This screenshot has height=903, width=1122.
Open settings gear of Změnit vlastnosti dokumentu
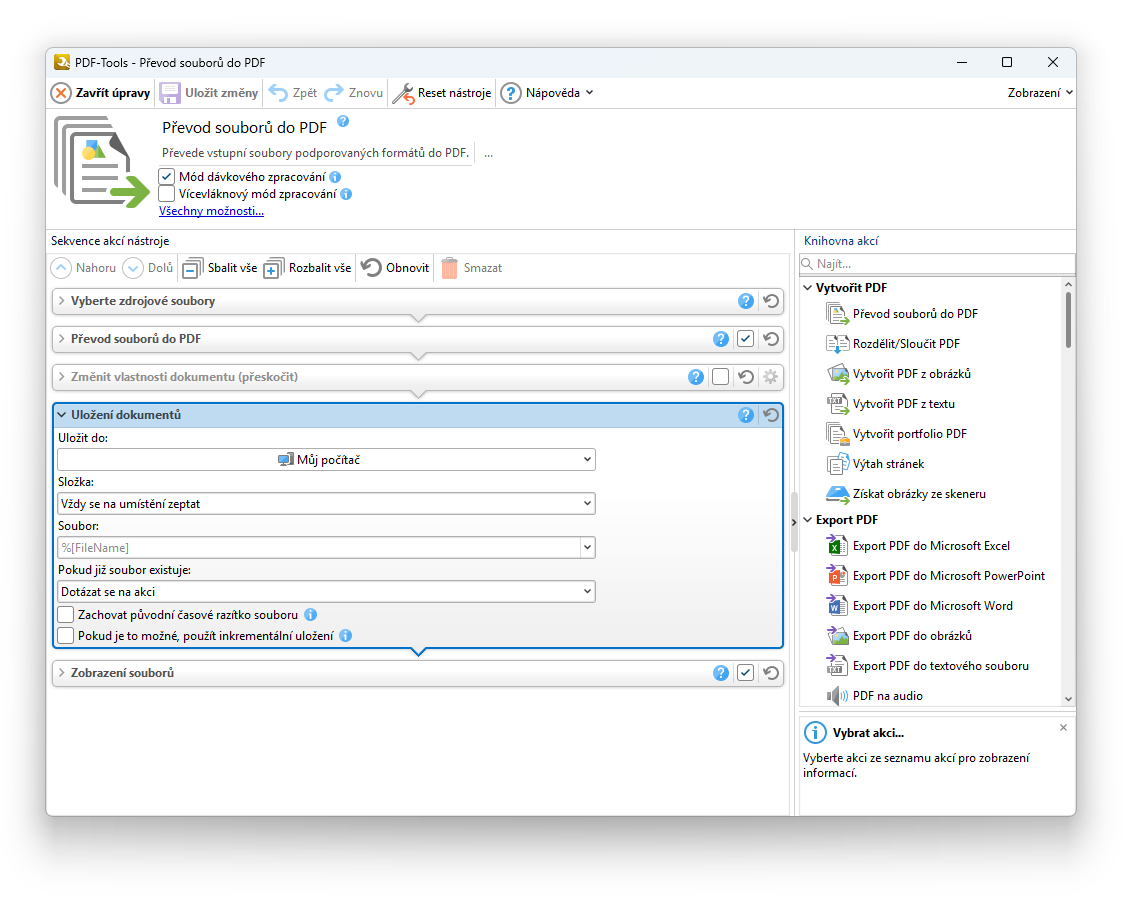pos(771,377)
